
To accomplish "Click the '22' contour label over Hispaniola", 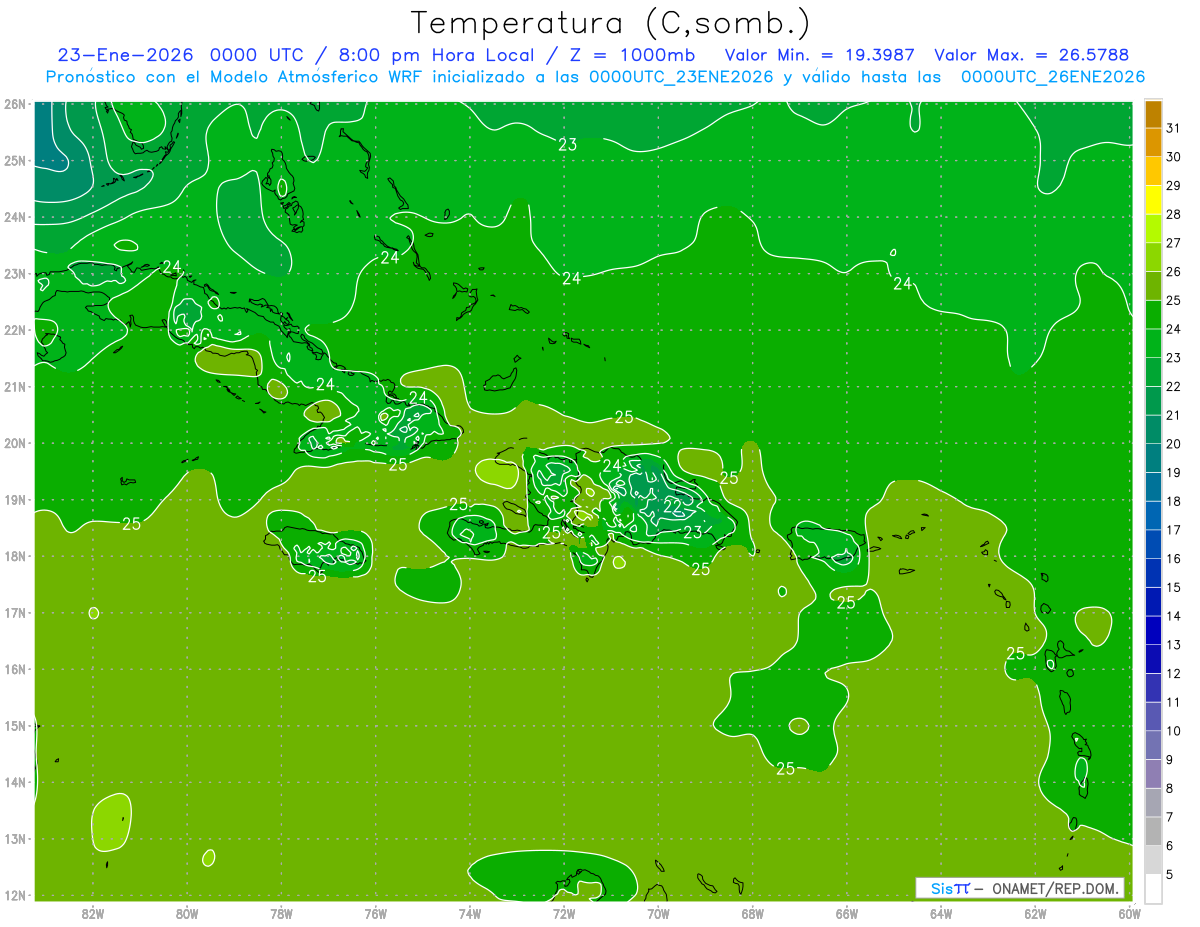I will (673, 505).
